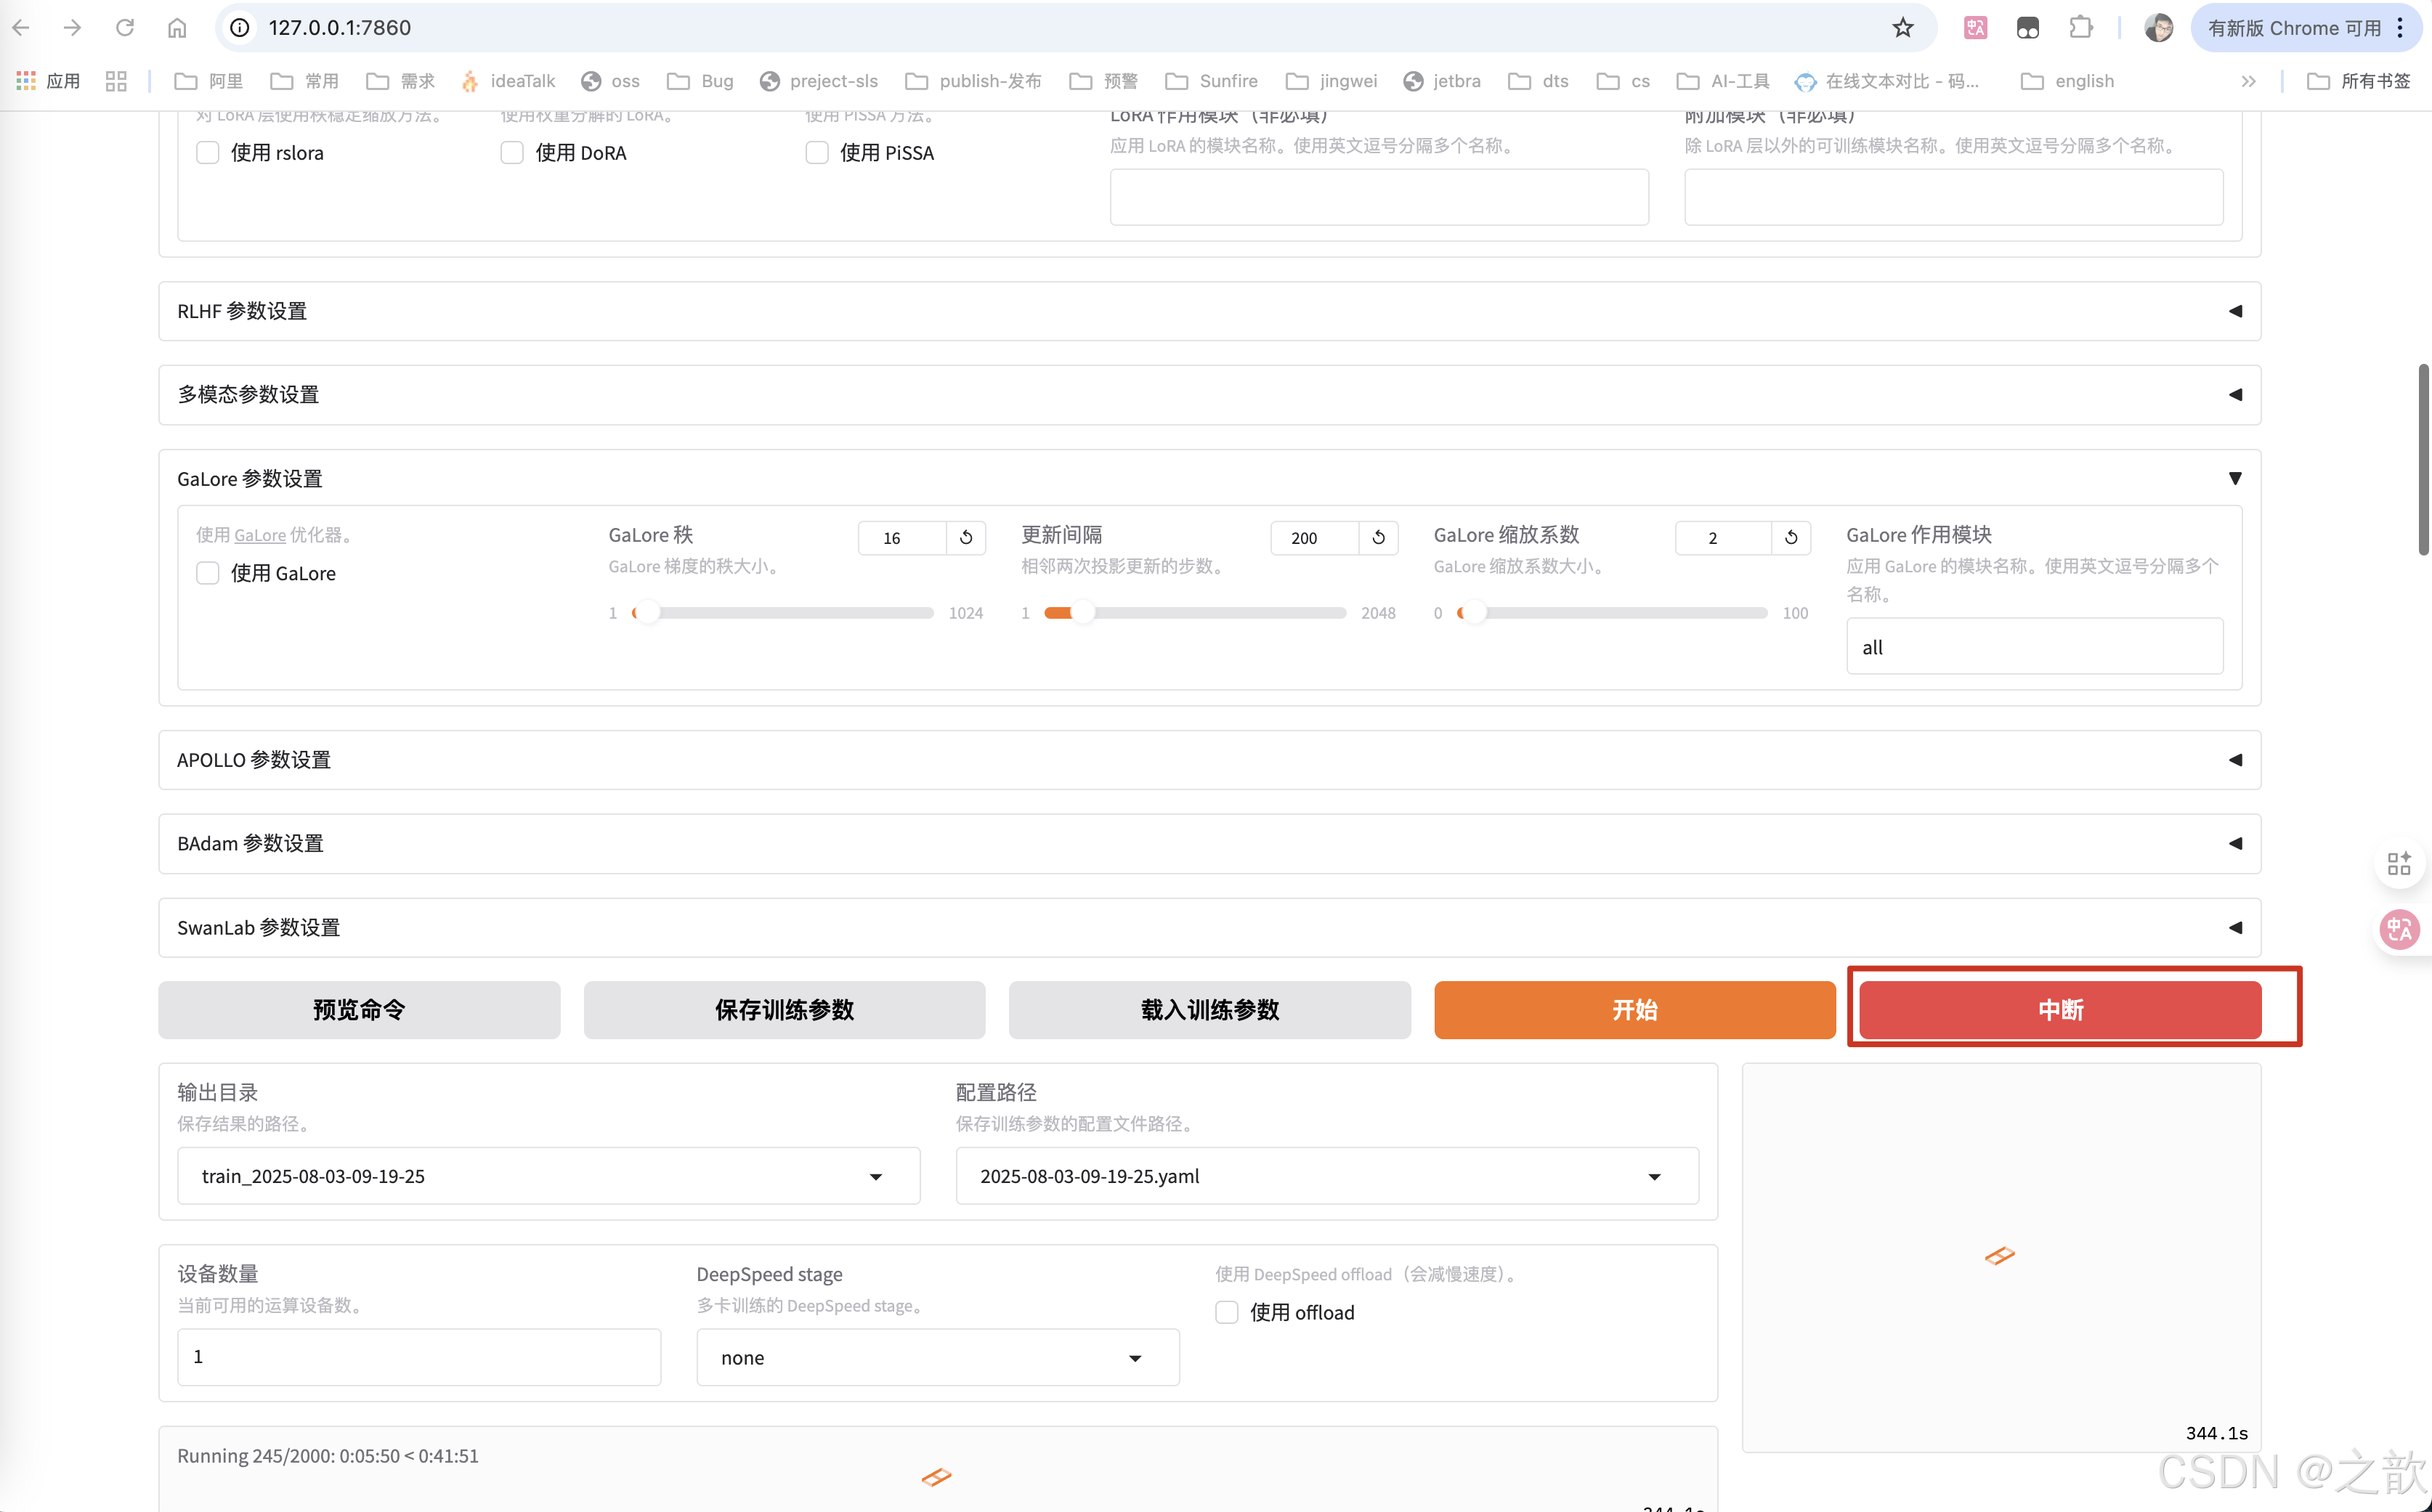
Task: Expand the RLHF 参数设置 section
Action: coord(1209,311)
